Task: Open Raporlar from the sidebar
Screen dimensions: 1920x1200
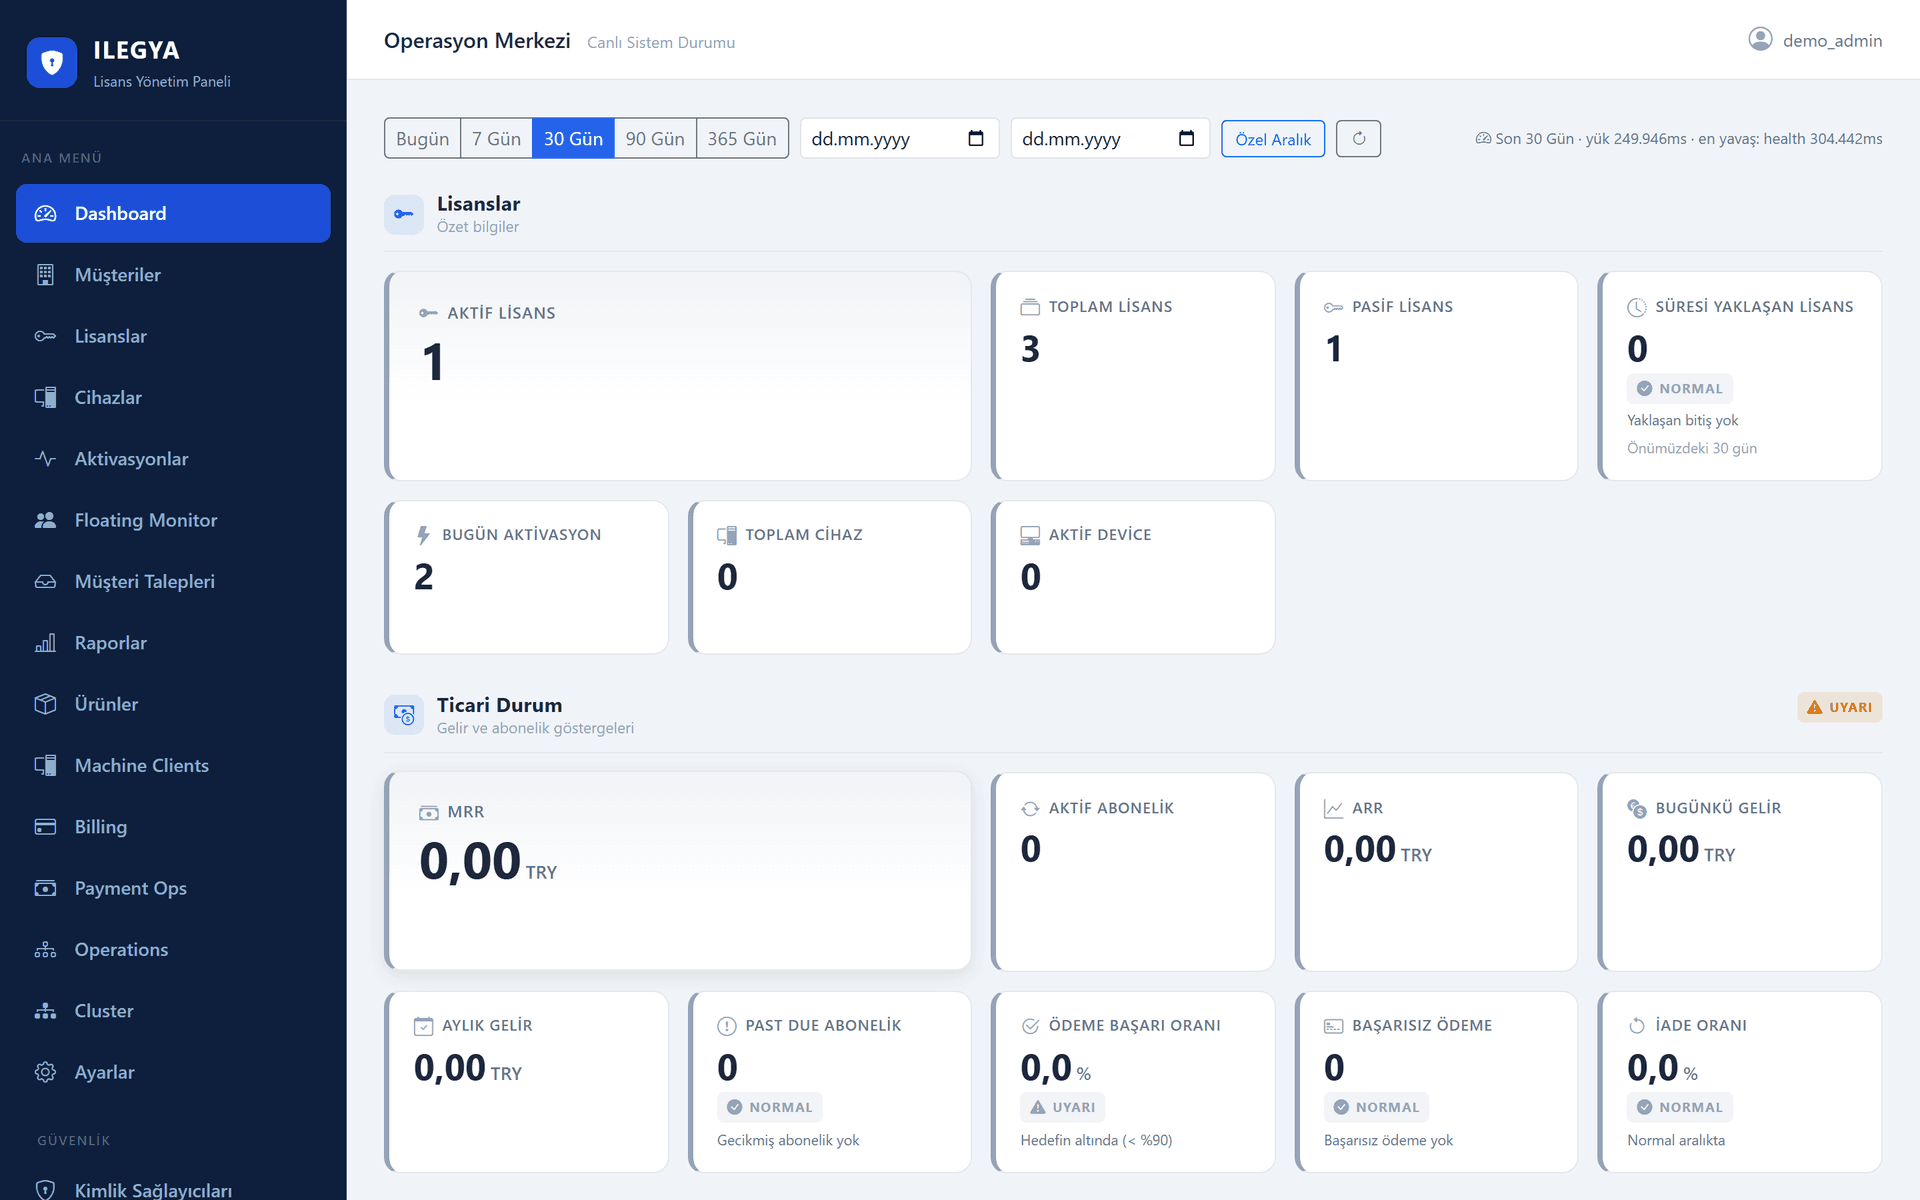Action: point(173,643)
